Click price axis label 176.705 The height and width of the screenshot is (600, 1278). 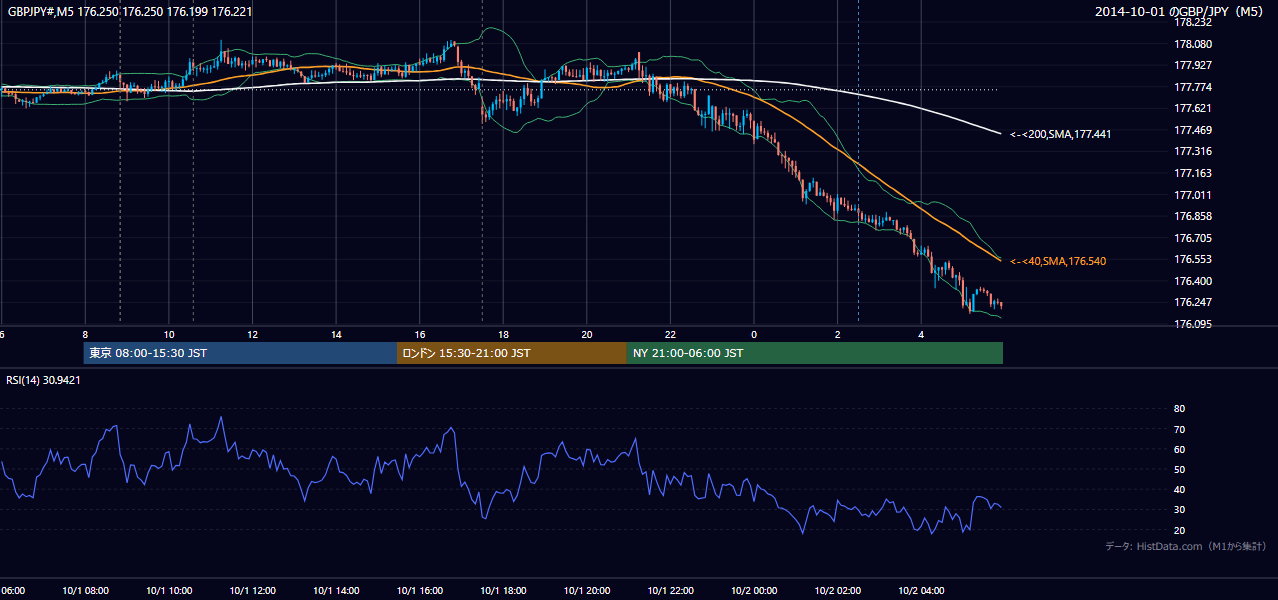(x=1193, y=238)
